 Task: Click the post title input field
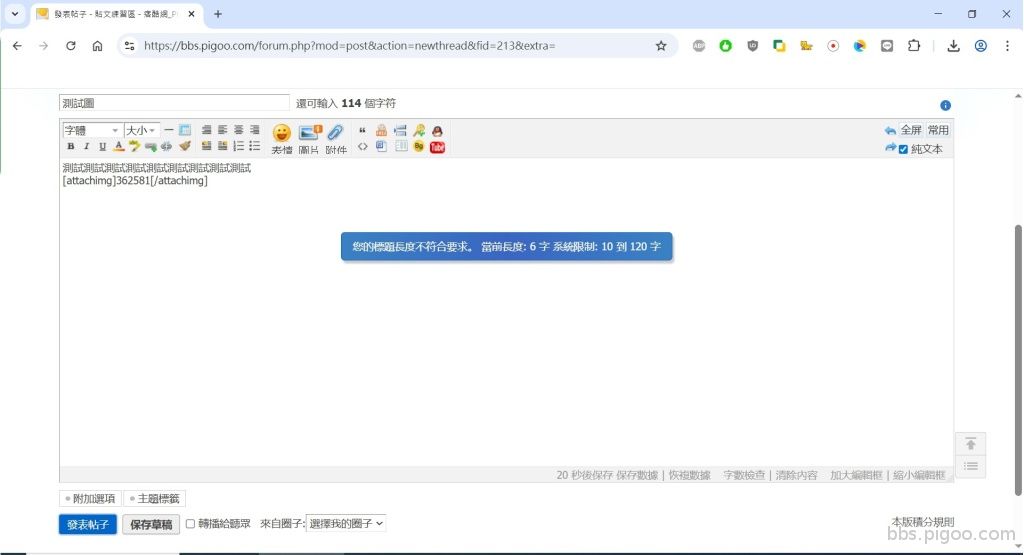click(174, 103)
